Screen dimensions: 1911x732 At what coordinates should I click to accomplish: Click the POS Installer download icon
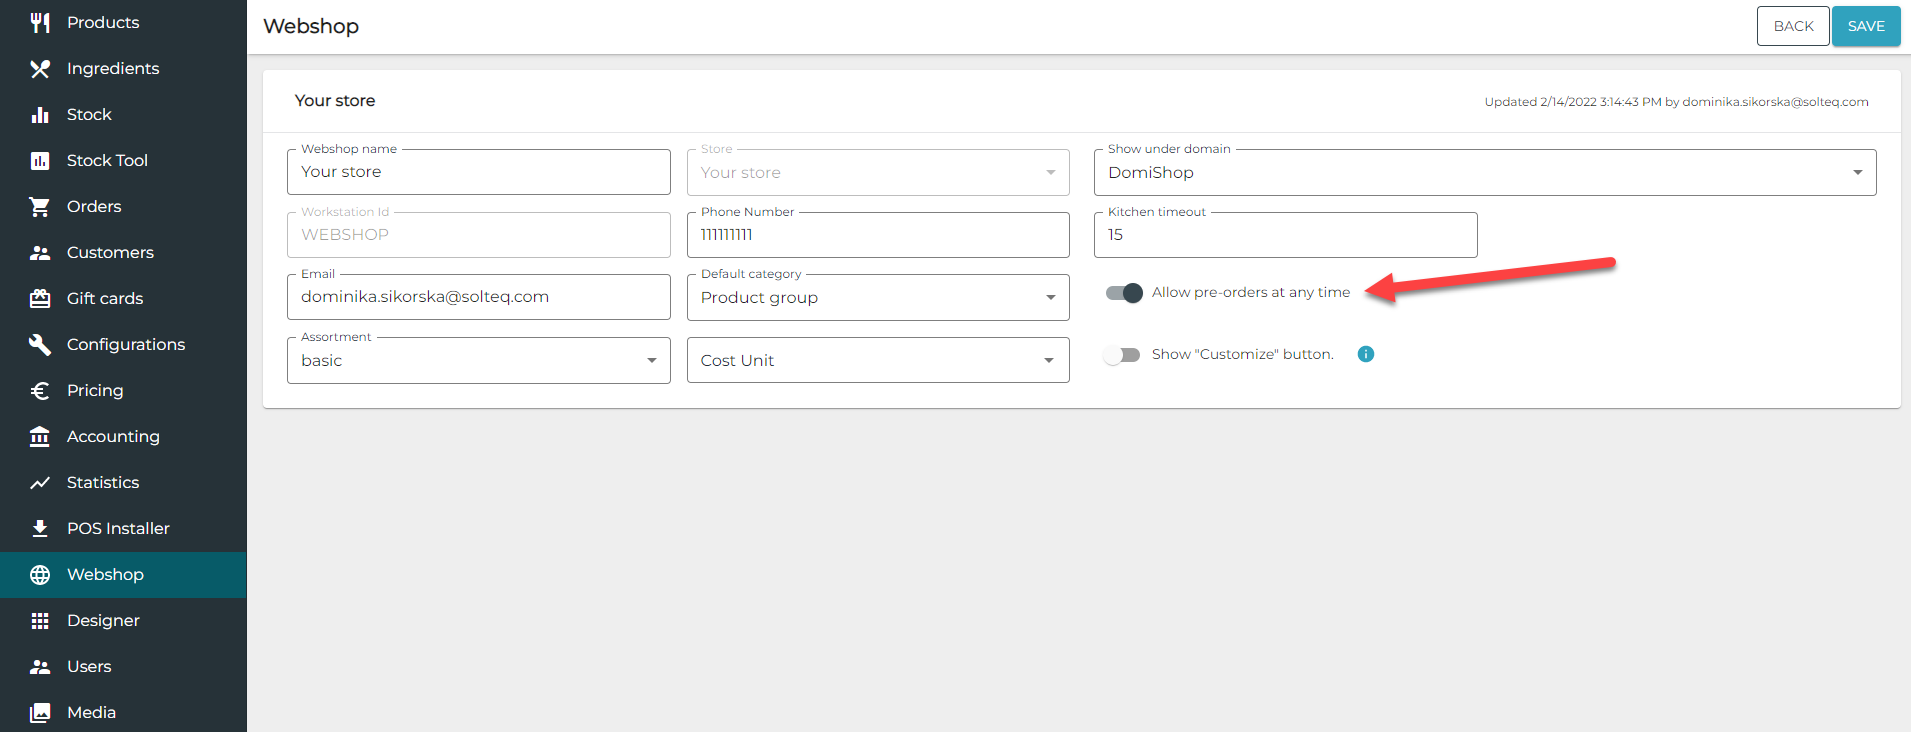click(40, 529)
